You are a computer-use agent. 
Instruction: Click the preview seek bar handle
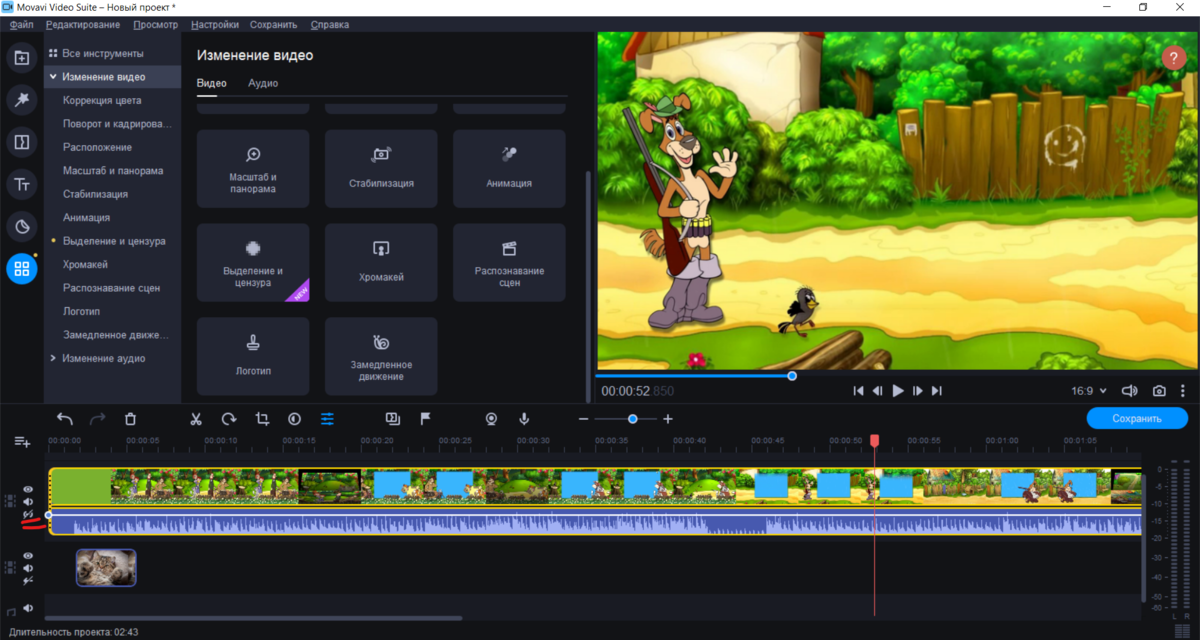(x=792, y=376)
